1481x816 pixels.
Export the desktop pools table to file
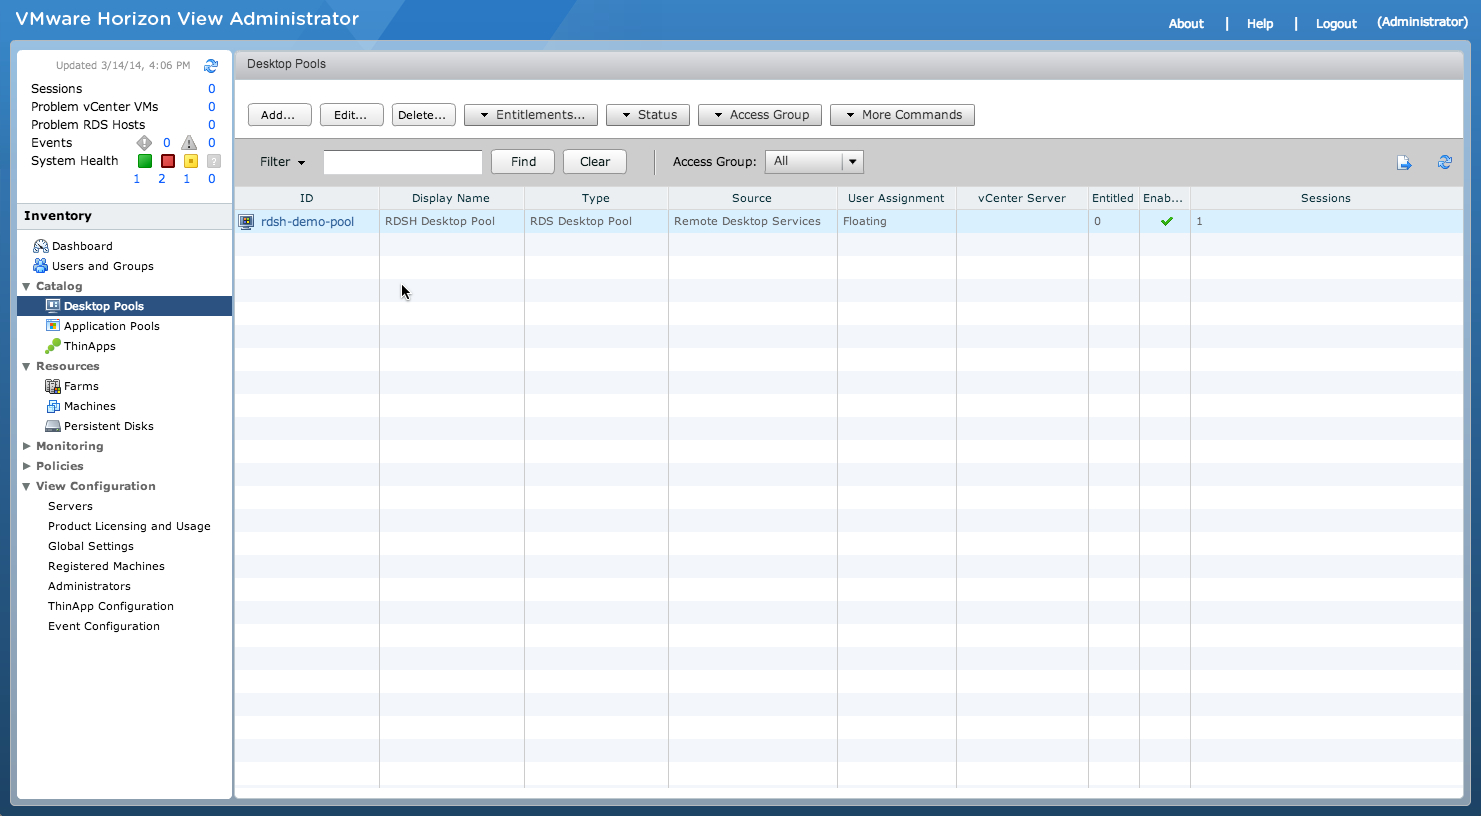tap(1404, 161)
